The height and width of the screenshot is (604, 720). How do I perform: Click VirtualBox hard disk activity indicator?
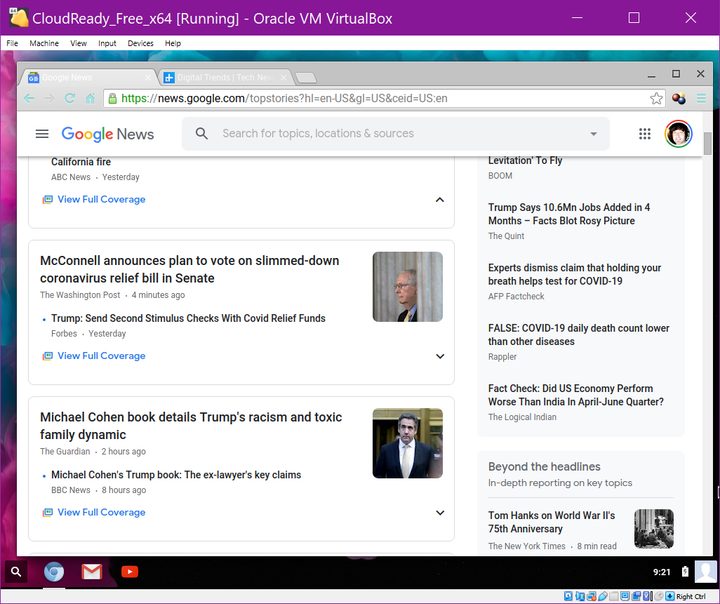pyautogui.click(x=568, y=596)
